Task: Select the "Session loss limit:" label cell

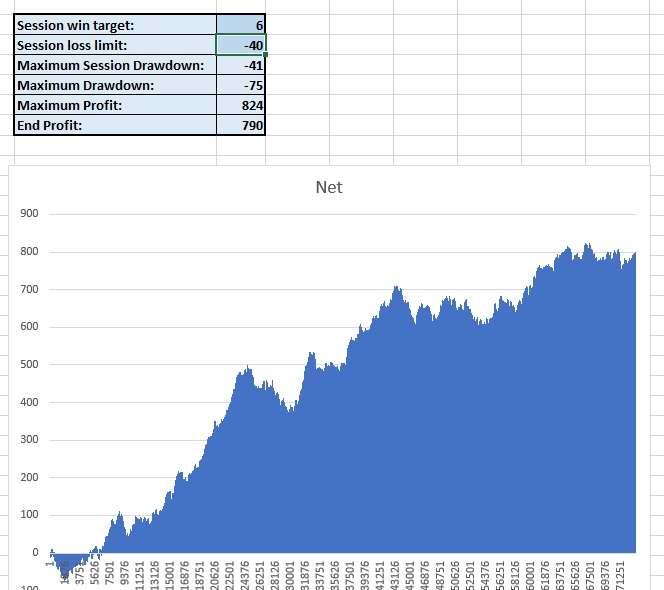Action: [115, 45]
